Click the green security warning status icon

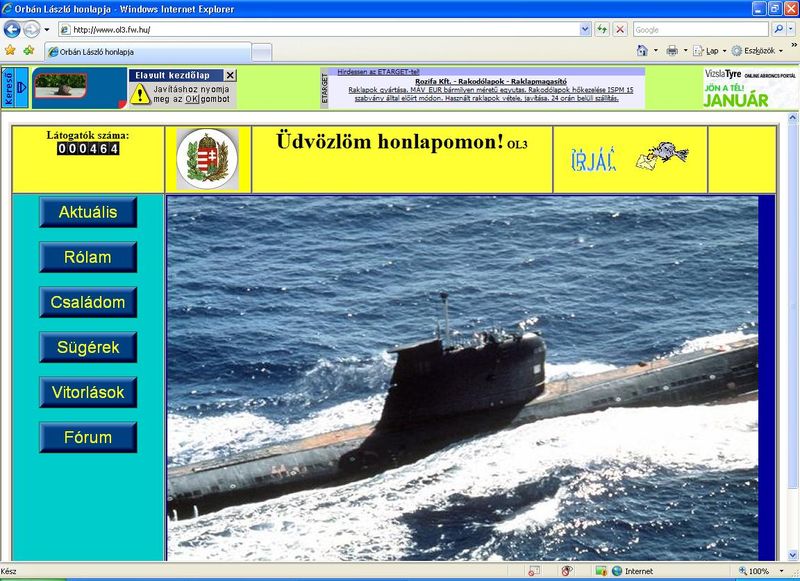point(601,571)
